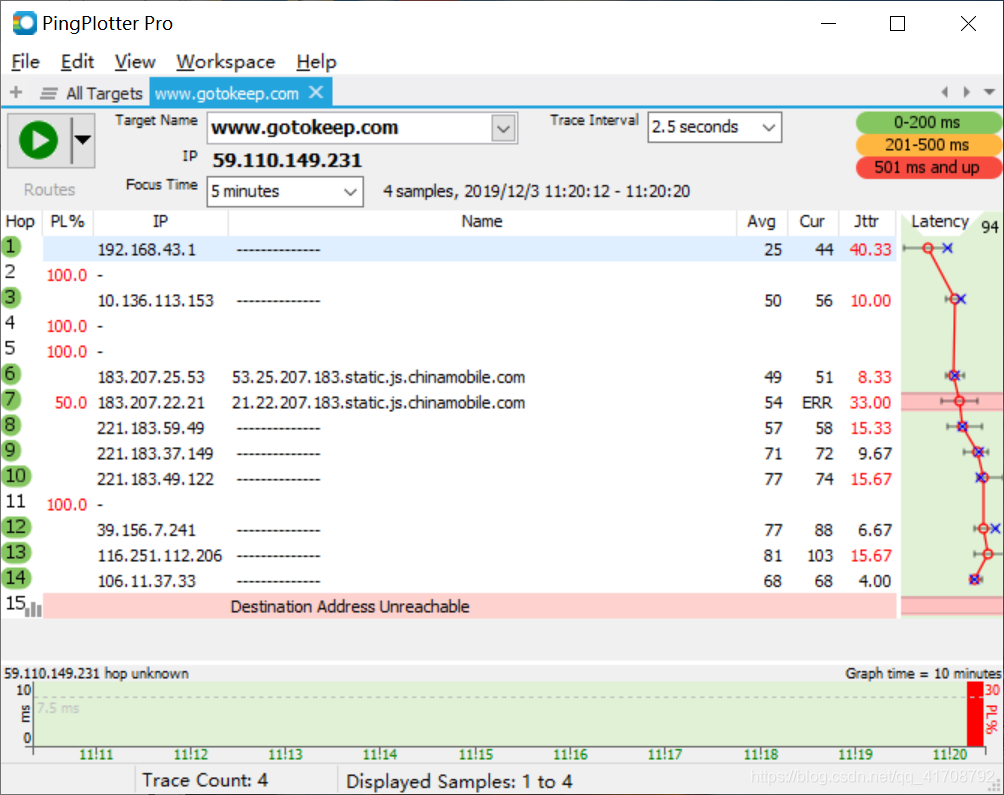The image size is (1004, 795).
Task: Add a new target with the plus icon
Action: click(x=16, y=93)
